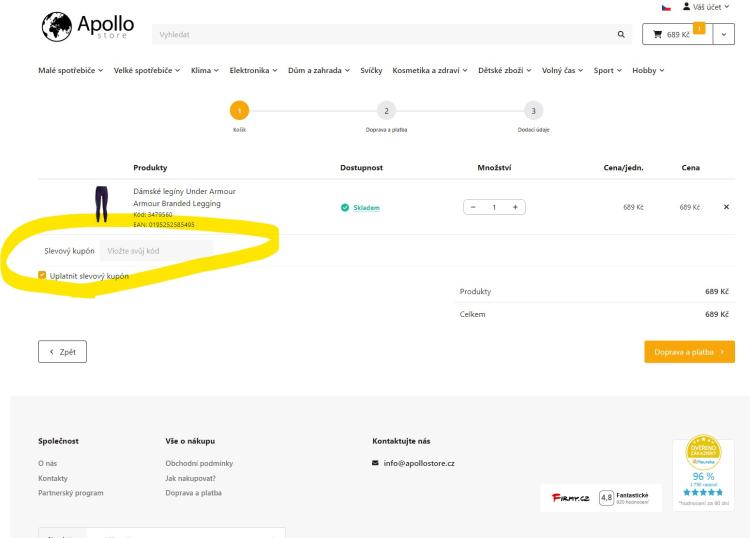Open Kontakty footer link
Viewport: 750px width, 538px height.
point(53,478)
